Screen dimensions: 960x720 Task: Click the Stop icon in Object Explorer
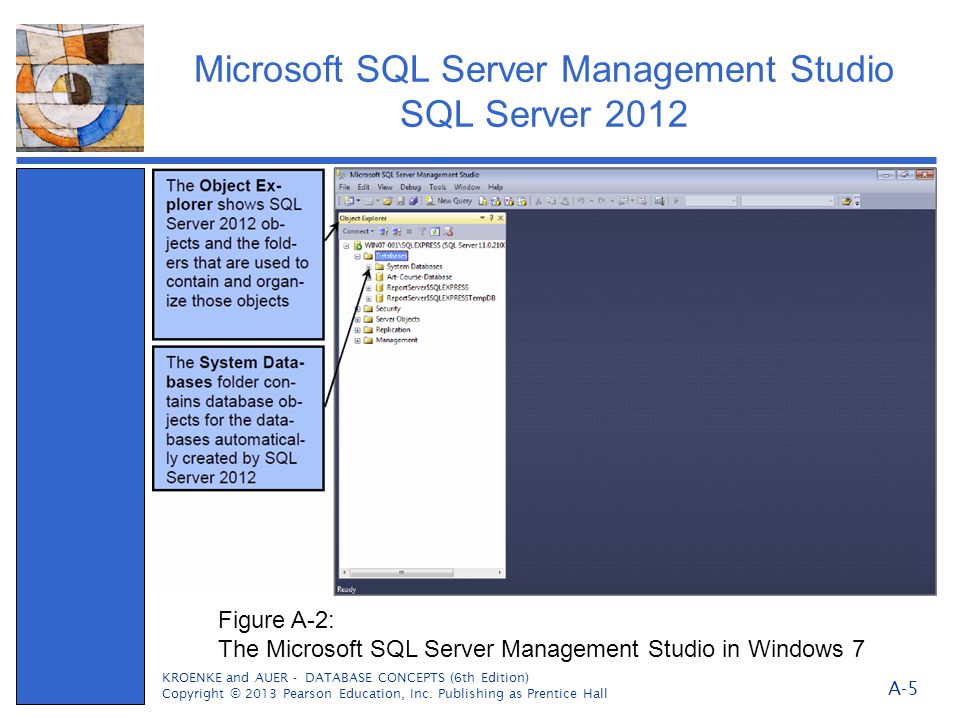pyautogui.click(x=409, y=231)
